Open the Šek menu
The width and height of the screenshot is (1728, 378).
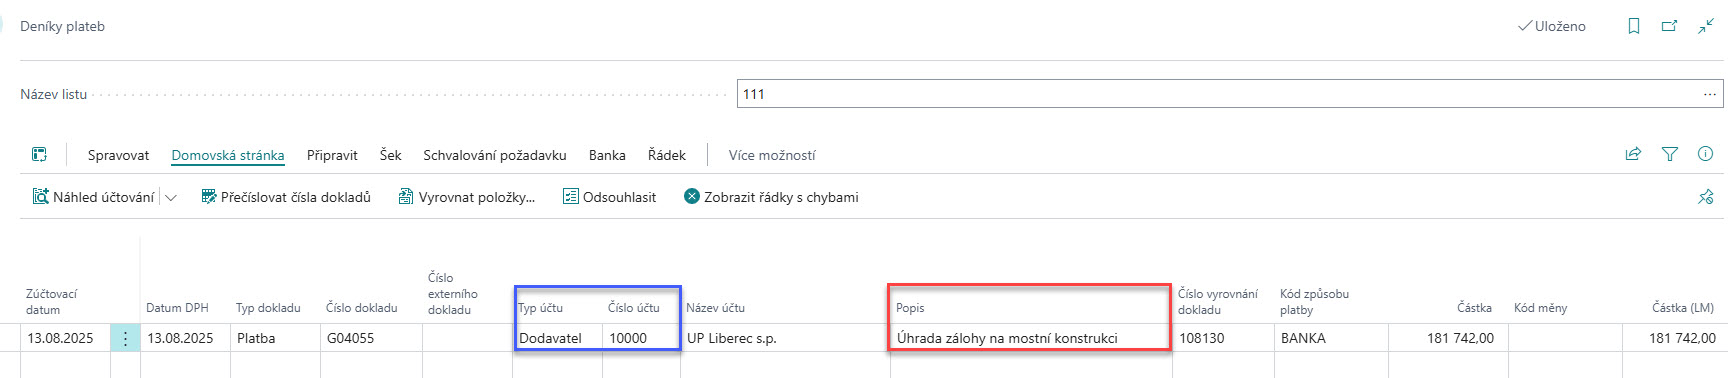pos(391,155)
